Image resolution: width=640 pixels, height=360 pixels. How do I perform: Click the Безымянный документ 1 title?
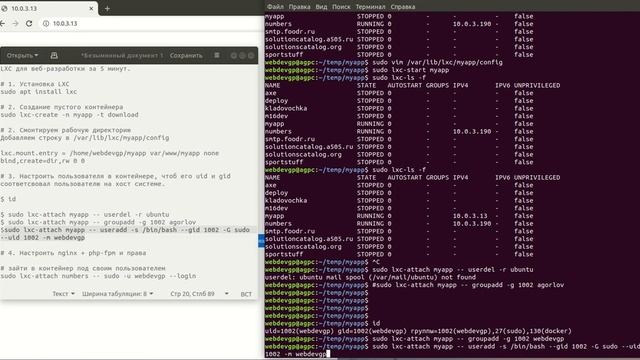[x=122, y=55]
